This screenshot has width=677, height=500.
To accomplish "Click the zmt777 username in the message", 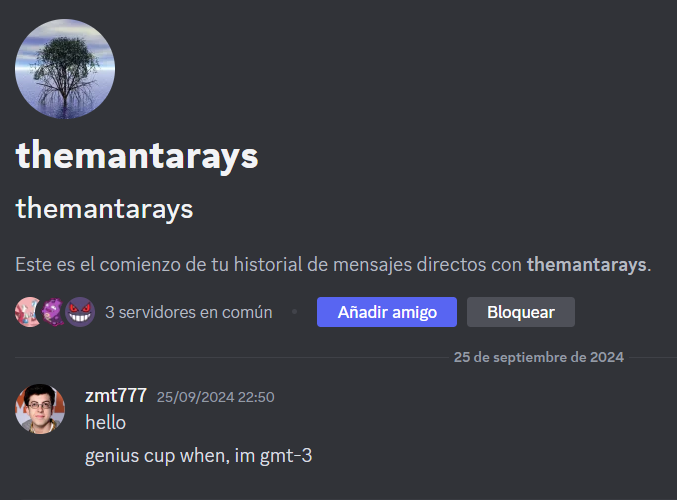I will click(x=116, y=396).
